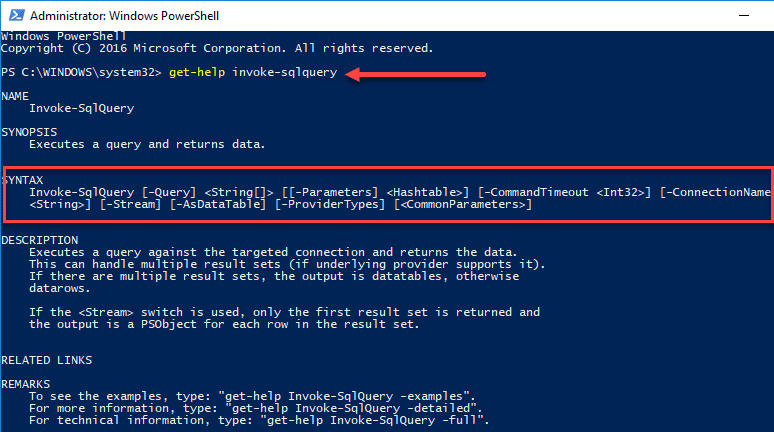The height and width of the screenshot is (432, 774).
Task: Click the Administrator: Windows PowerShell title text
Action: click(x=108, y=16)
